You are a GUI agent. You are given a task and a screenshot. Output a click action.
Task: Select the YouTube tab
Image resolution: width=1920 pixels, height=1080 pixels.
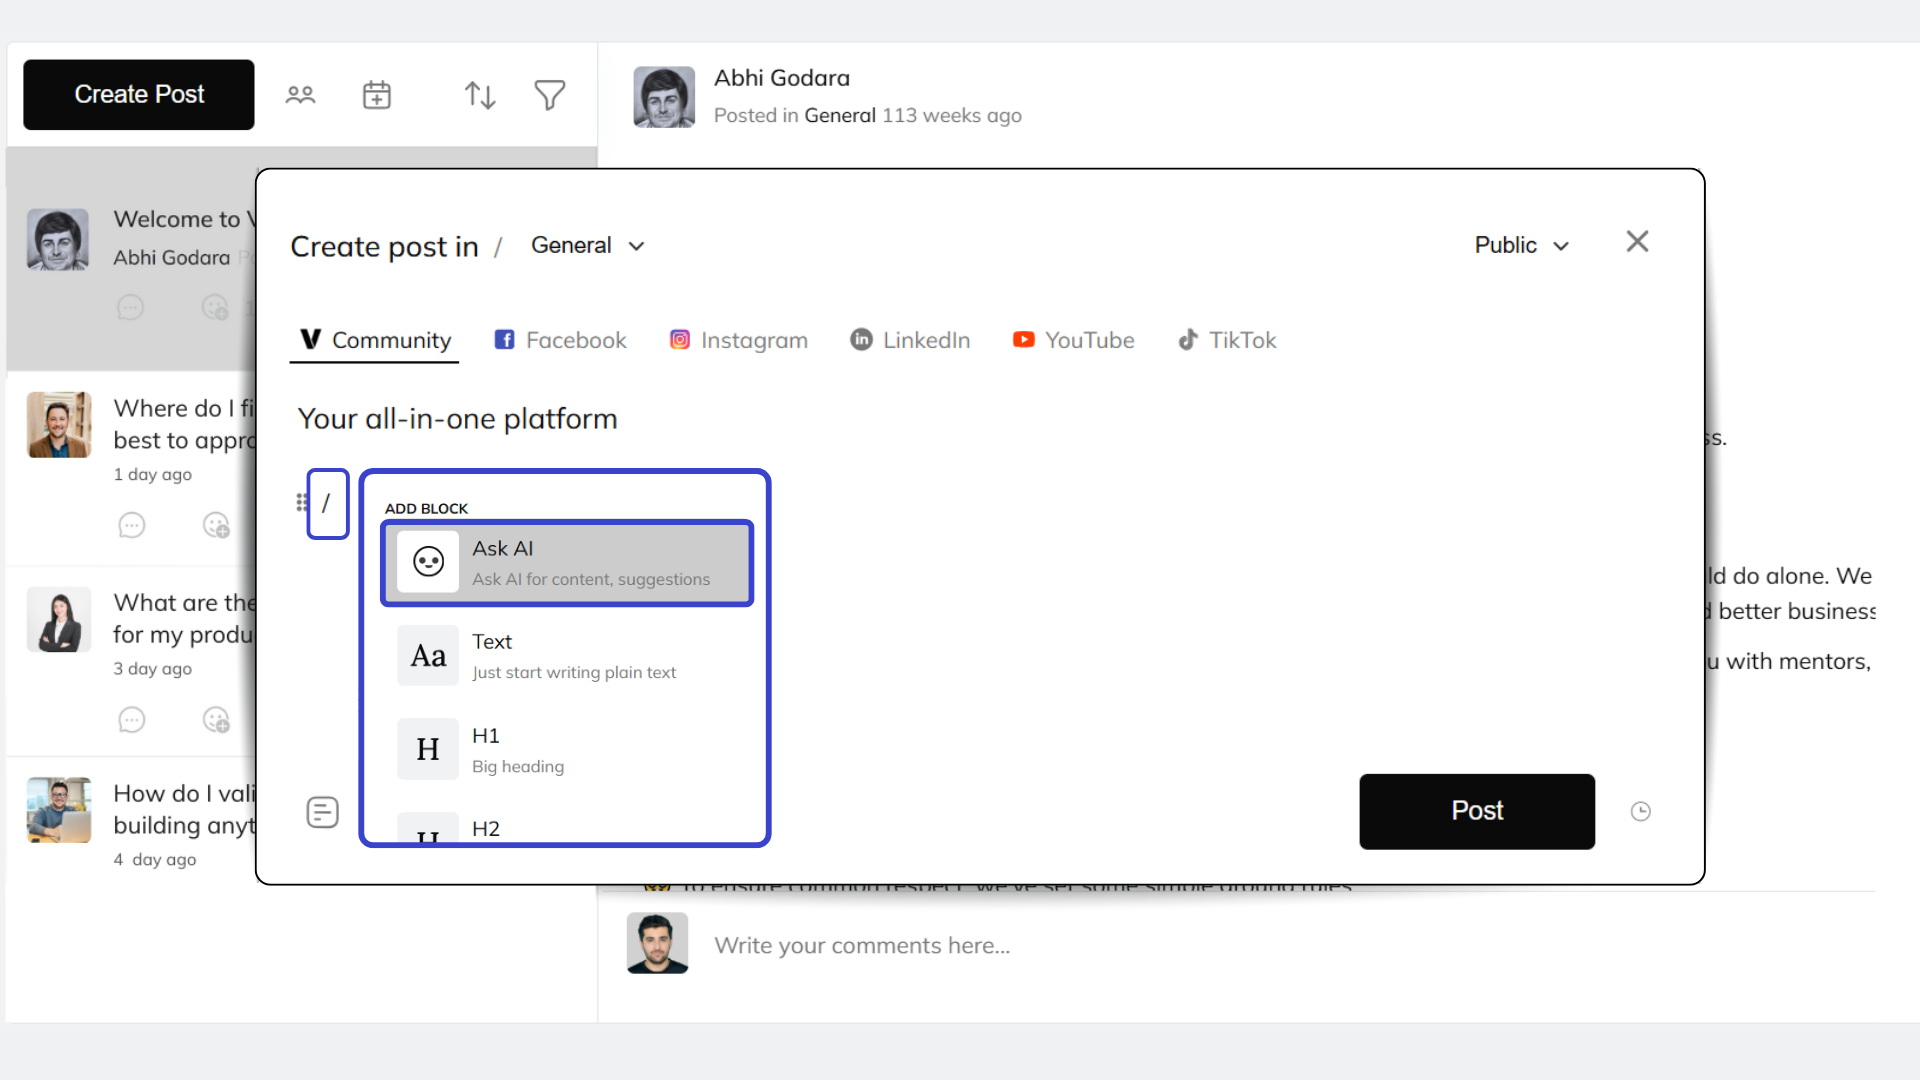click(1073, 340)
